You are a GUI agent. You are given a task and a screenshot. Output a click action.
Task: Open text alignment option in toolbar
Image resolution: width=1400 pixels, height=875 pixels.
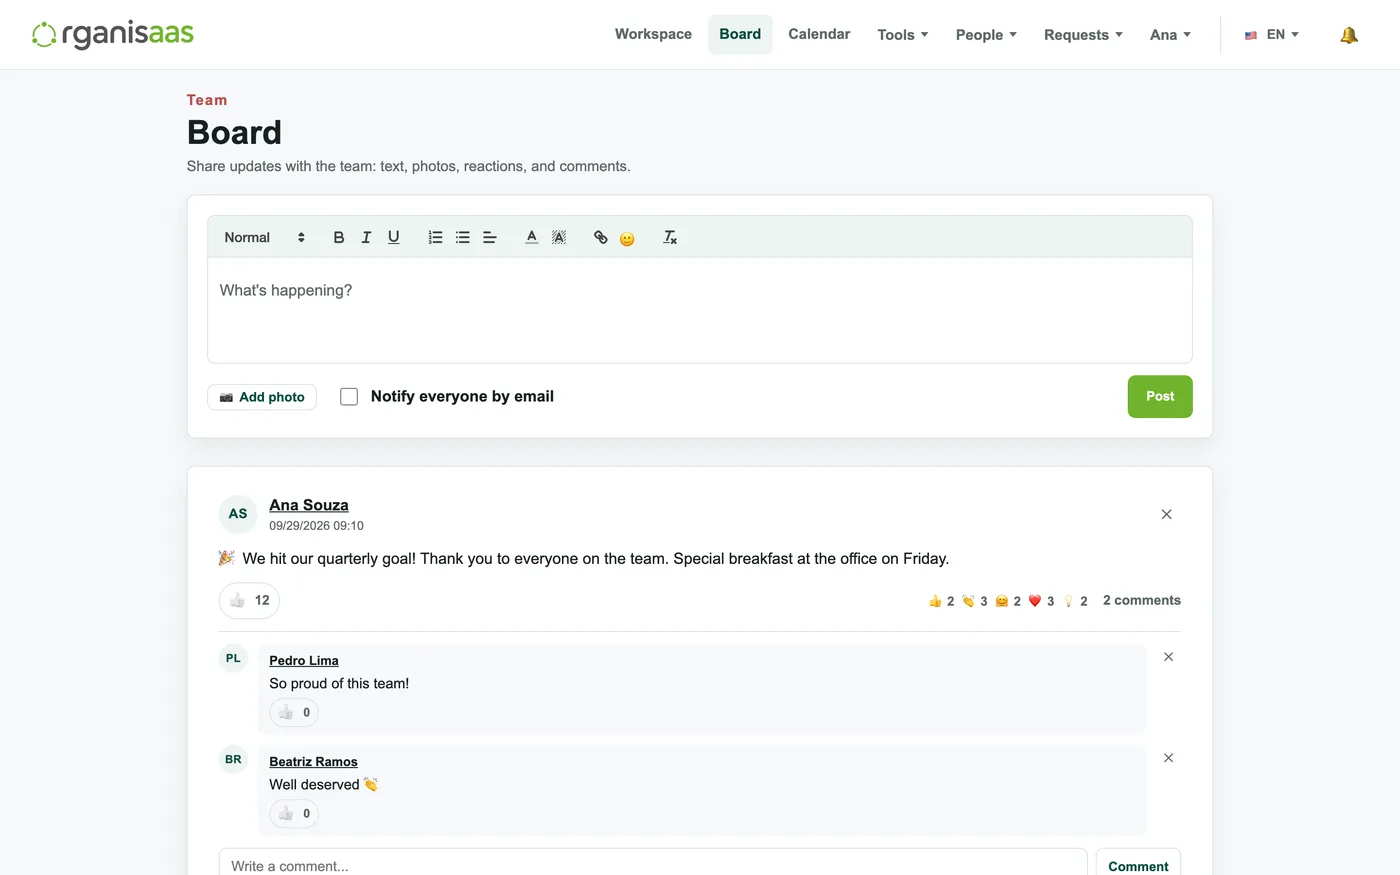click(490, 237)
